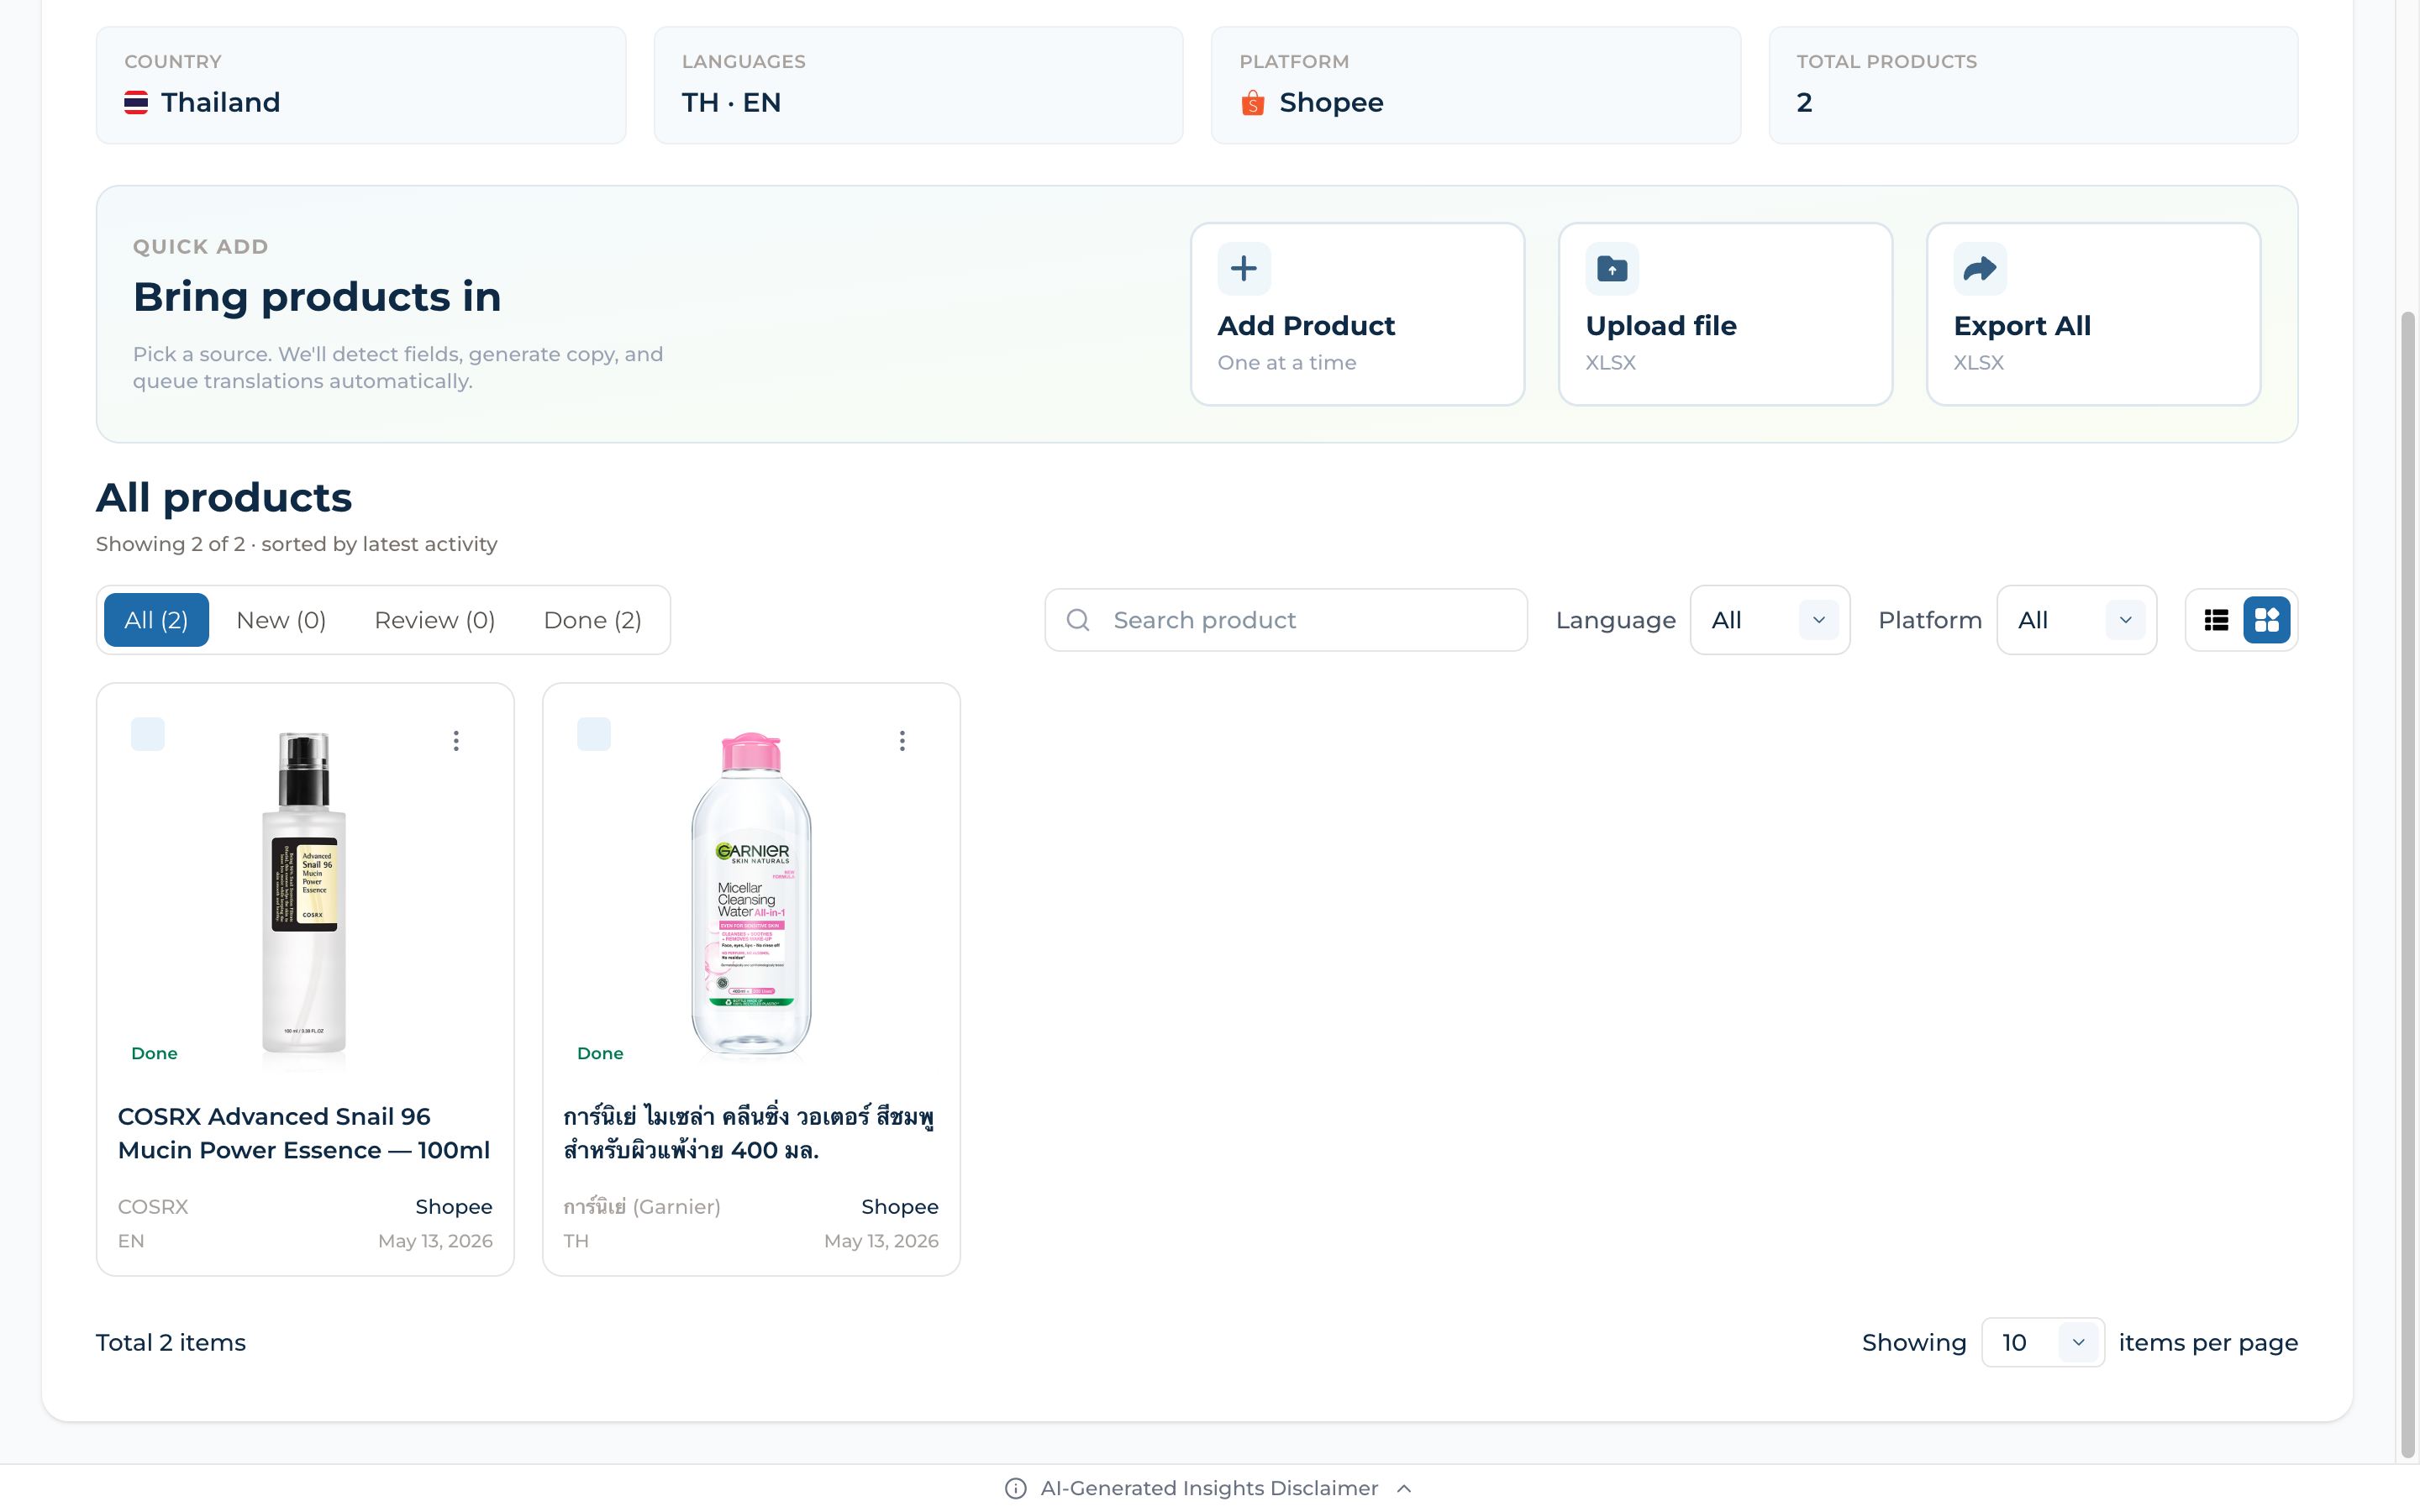Click the COSRX brand label
The width and height of the screenshot is (2420, 1512).
153,1207
